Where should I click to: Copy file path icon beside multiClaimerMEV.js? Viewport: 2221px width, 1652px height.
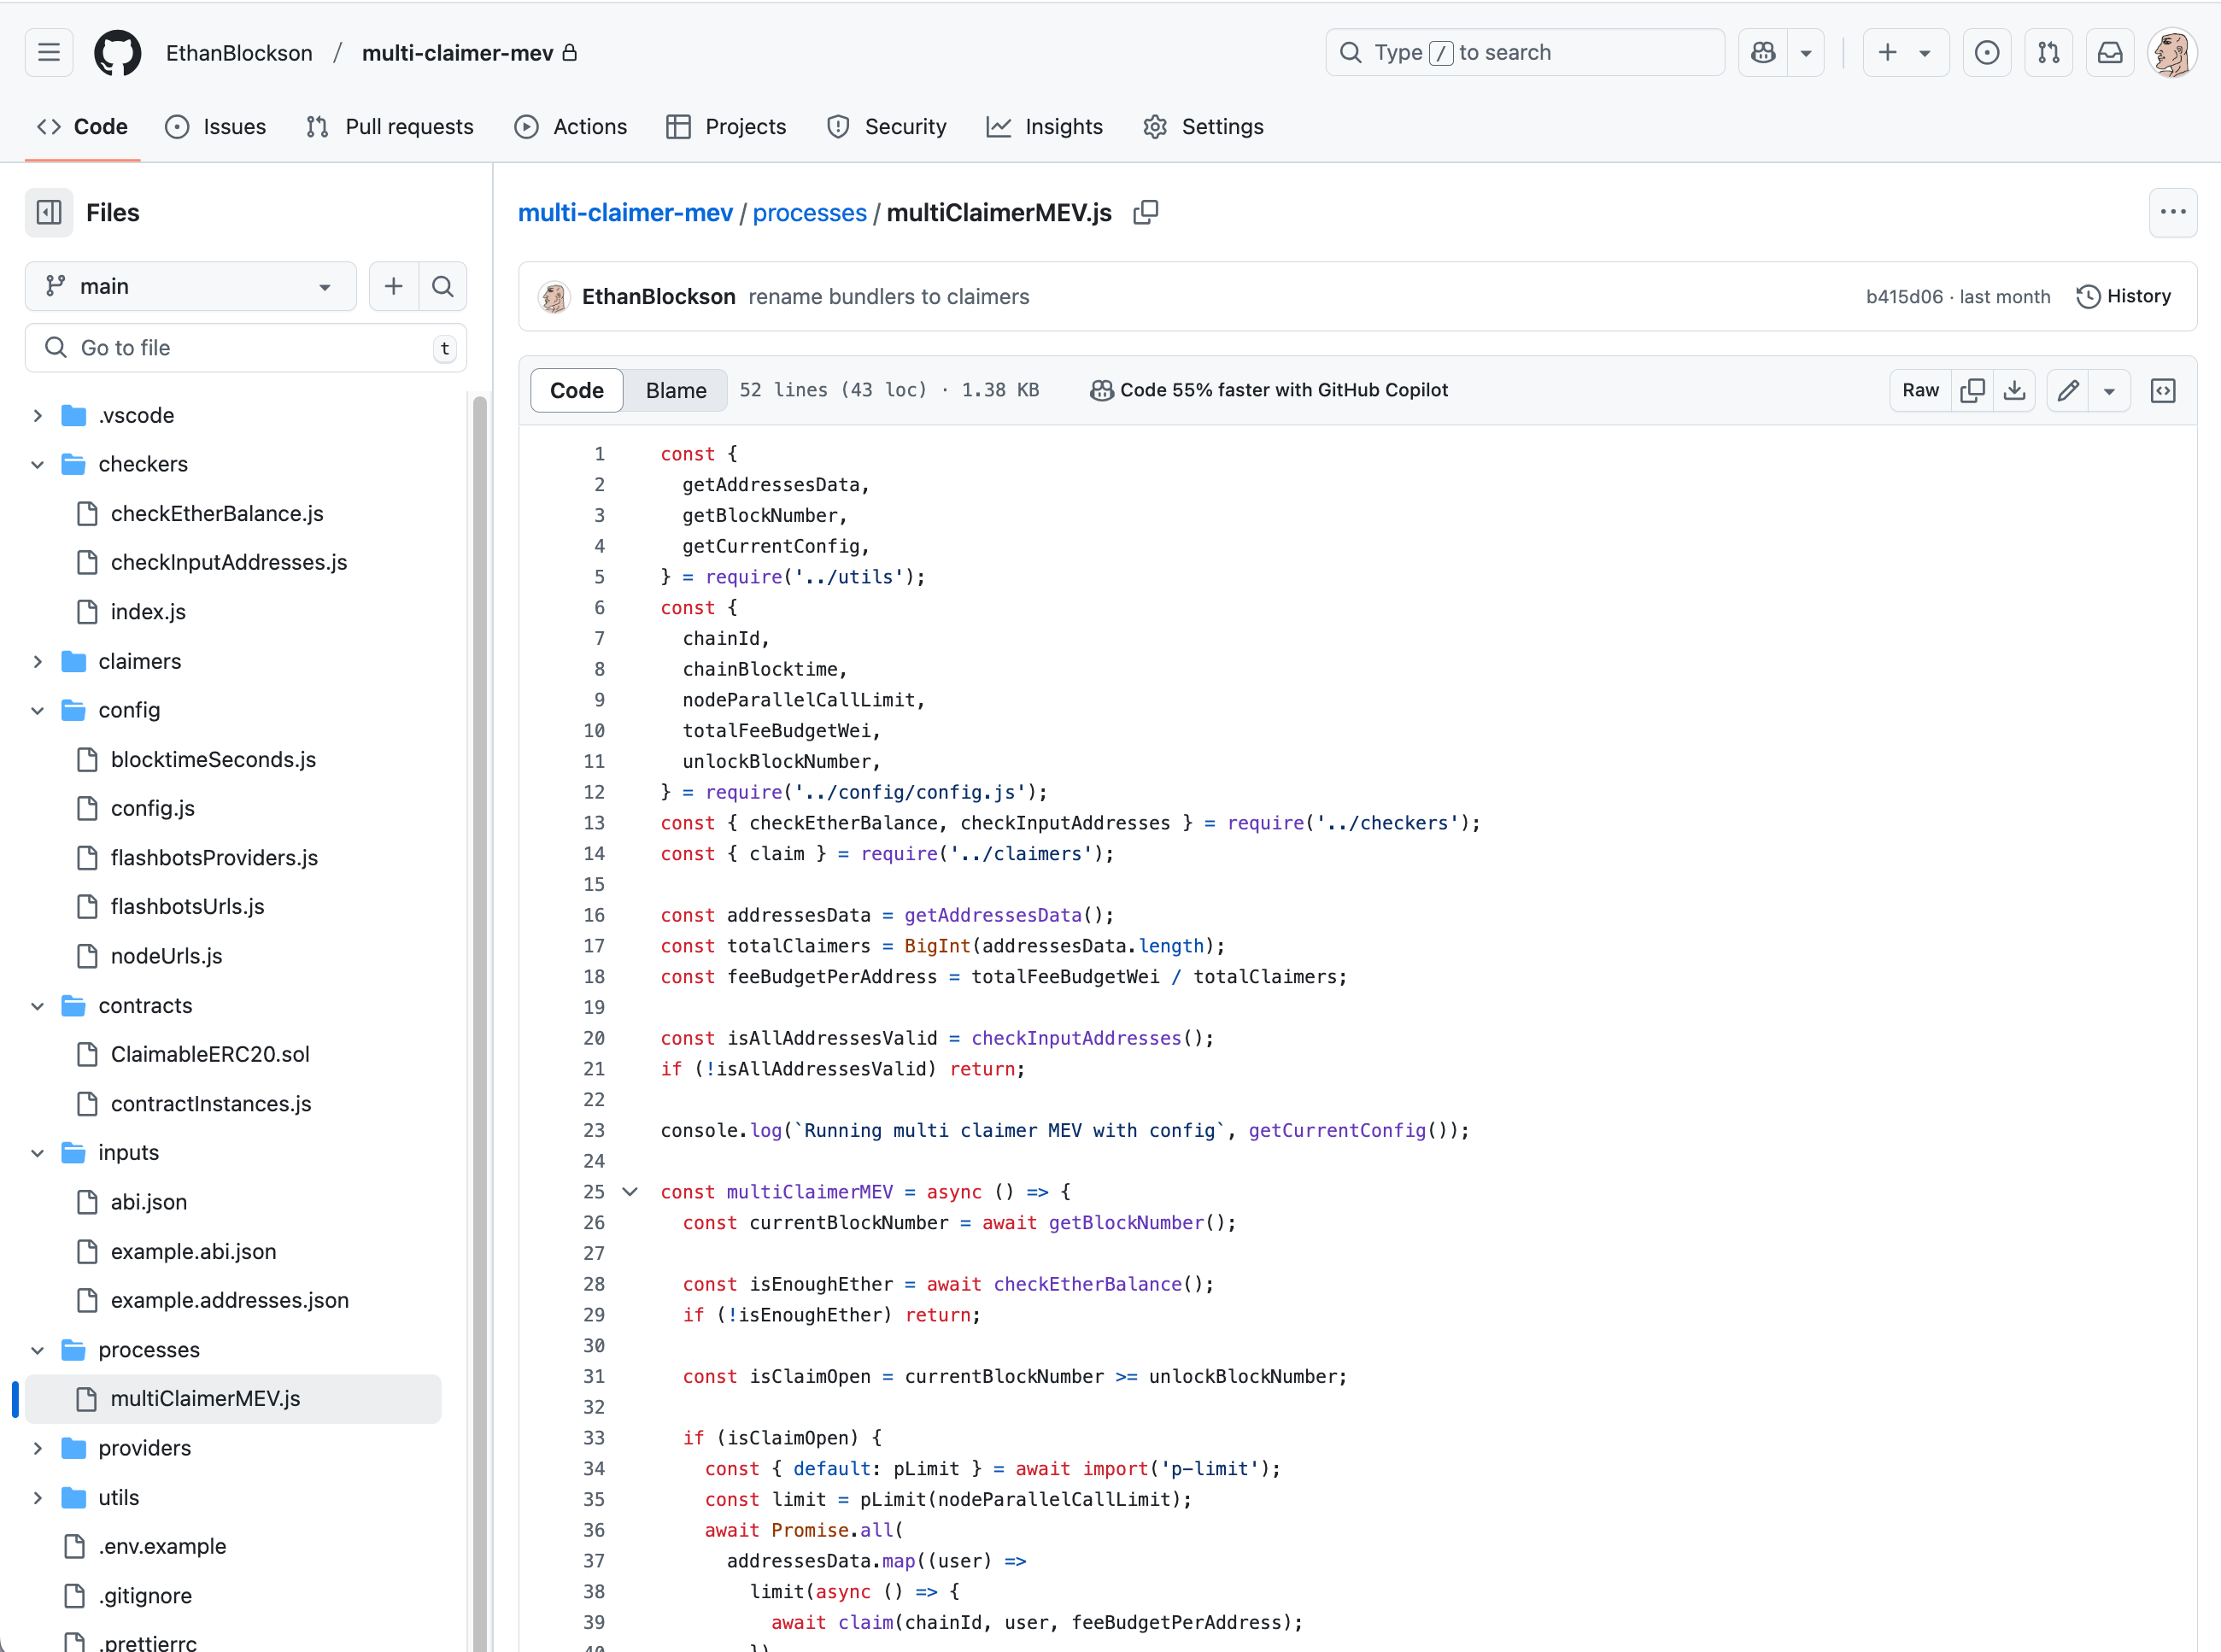1146,212
